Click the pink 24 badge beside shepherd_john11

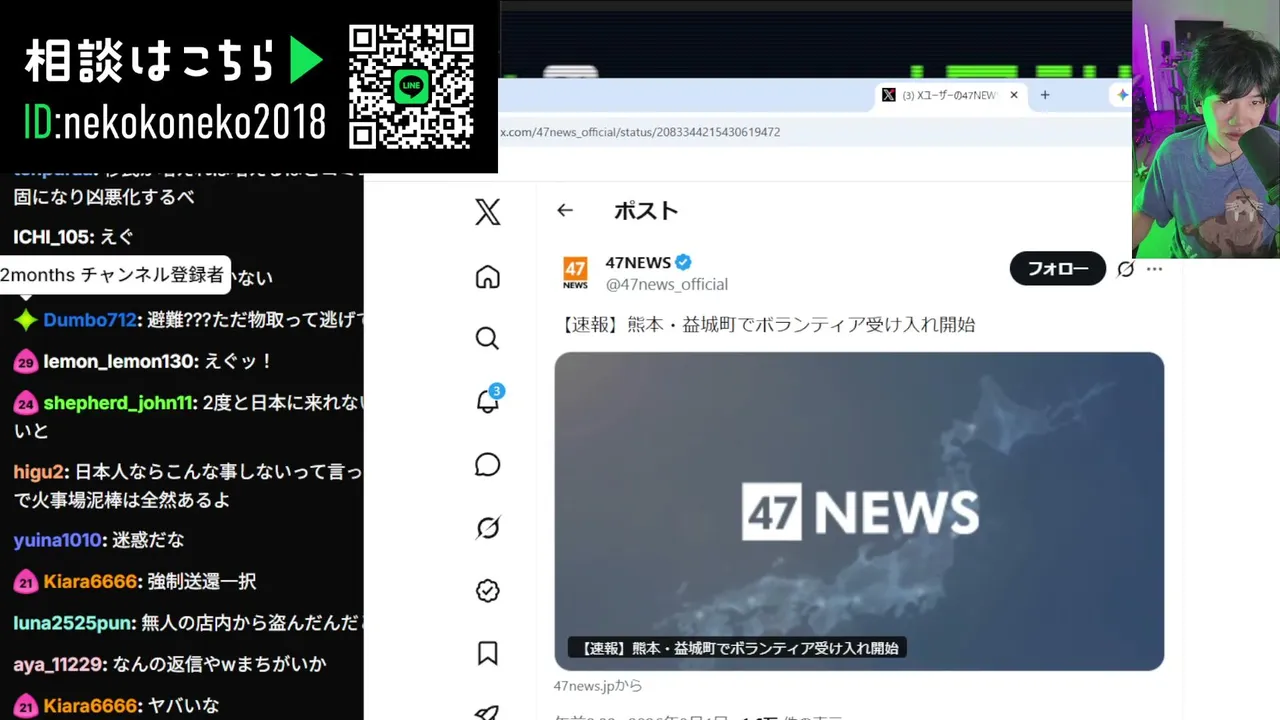click(26, 403)
